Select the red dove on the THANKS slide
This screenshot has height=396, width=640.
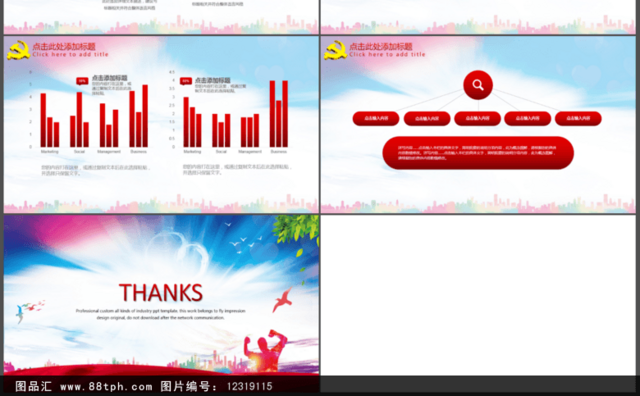tap(282, 300)
